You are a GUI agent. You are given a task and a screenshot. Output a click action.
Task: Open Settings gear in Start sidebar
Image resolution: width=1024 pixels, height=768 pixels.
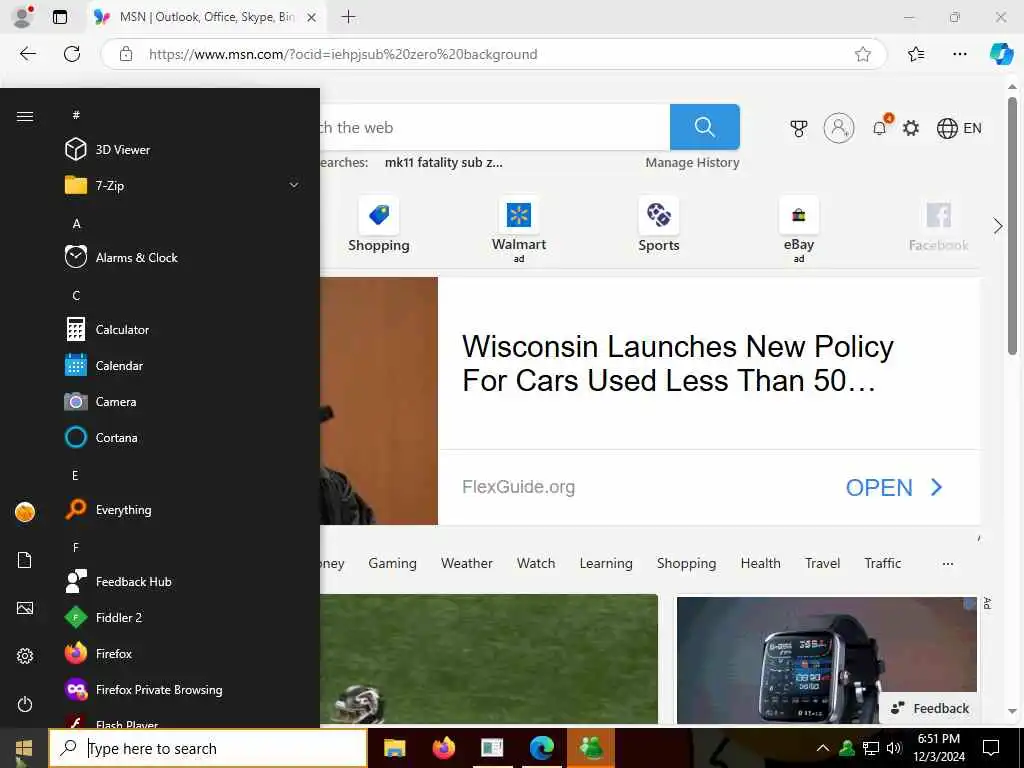pyautogui.click(x=25, y=656)
